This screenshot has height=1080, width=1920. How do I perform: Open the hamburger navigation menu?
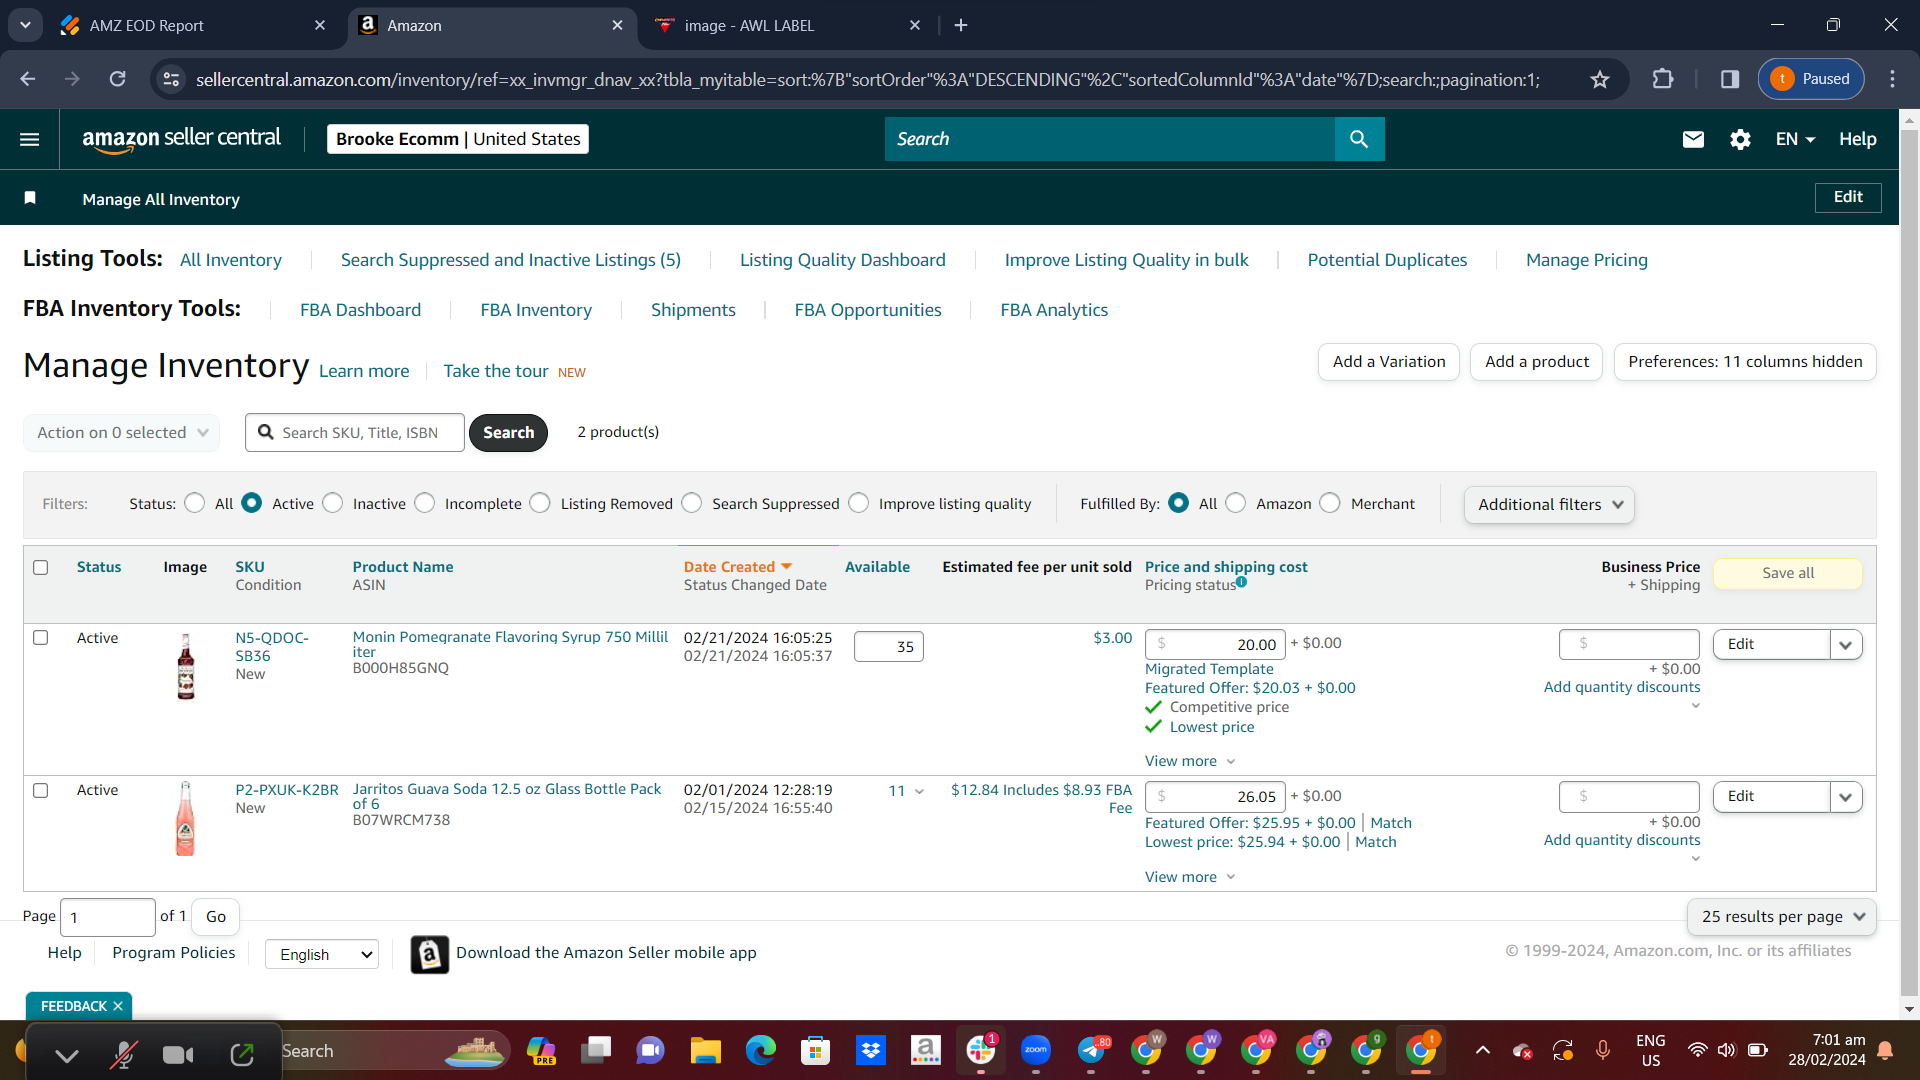point(30,139)
